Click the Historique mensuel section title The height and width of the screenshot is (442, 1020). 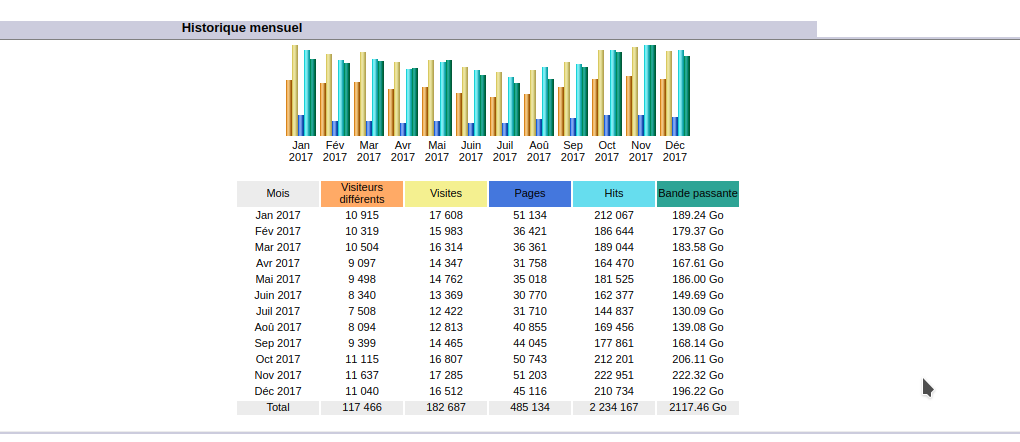click(x=242, y=28)
